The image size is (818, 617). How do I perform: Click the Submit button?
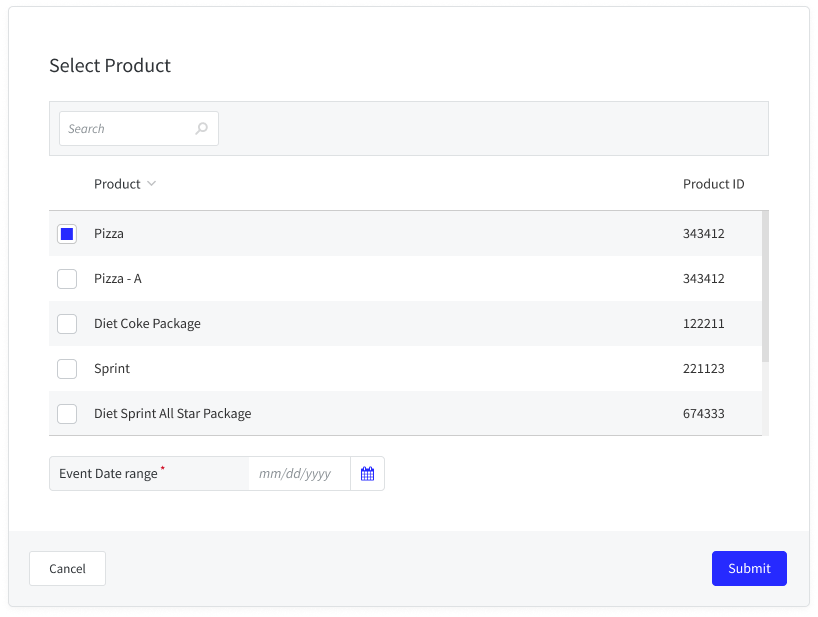749,568
